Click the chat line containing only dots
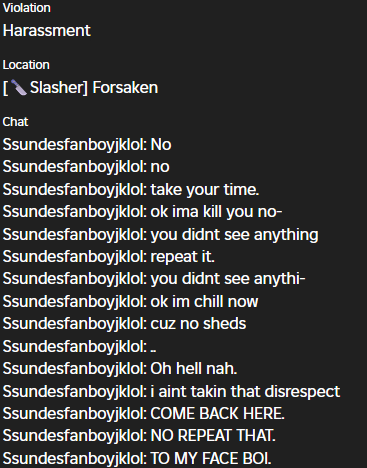 pyautogui.click(x=80, y=346)
